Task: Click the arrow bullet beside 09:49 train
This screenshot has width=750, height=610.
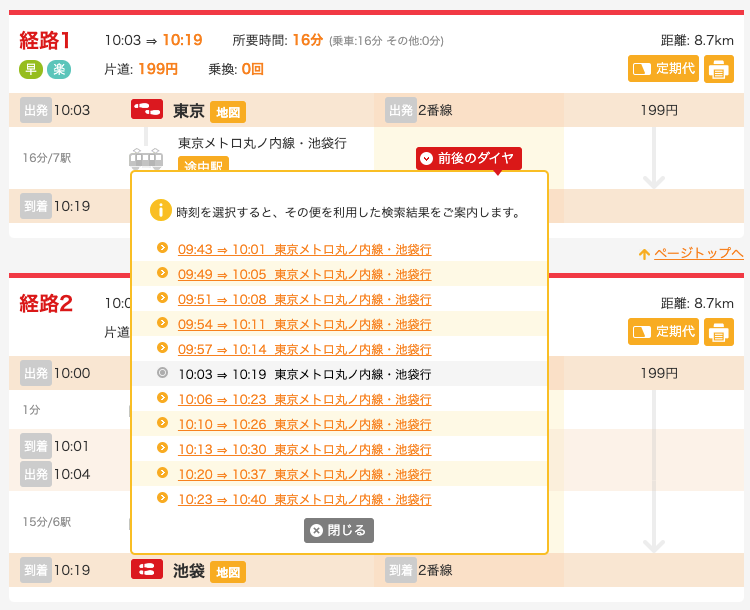Action: pos(163,272)
